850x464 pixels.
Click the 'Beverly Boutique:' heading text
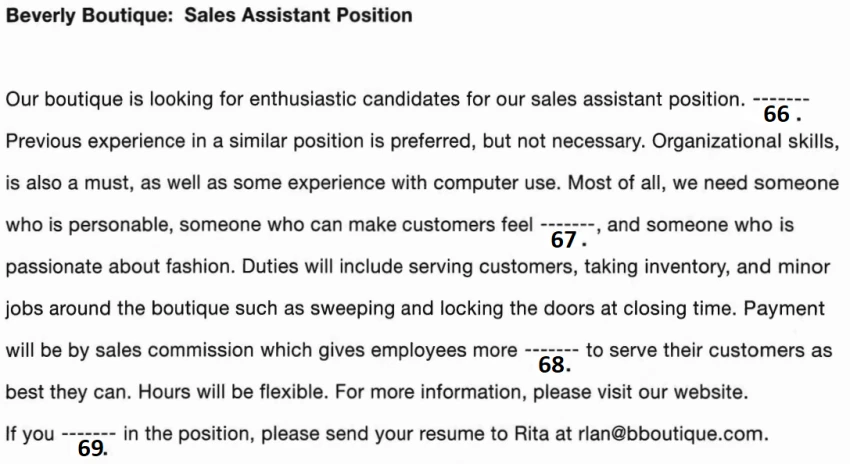click(89, 16)
